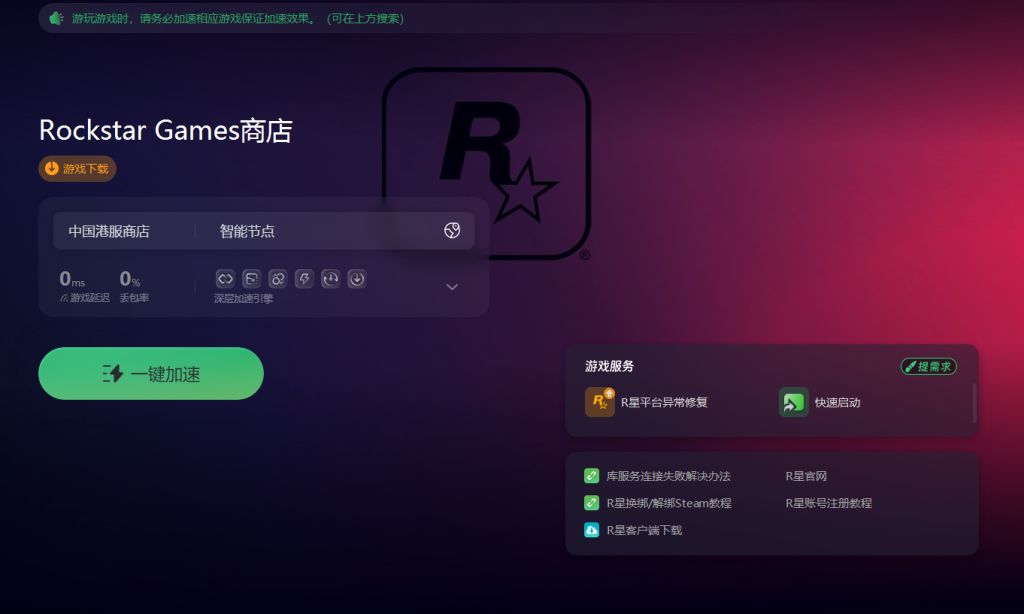Start acceleration with the 一键加速 button
The image size is (1024, 614).
click(x=151, y=374)
